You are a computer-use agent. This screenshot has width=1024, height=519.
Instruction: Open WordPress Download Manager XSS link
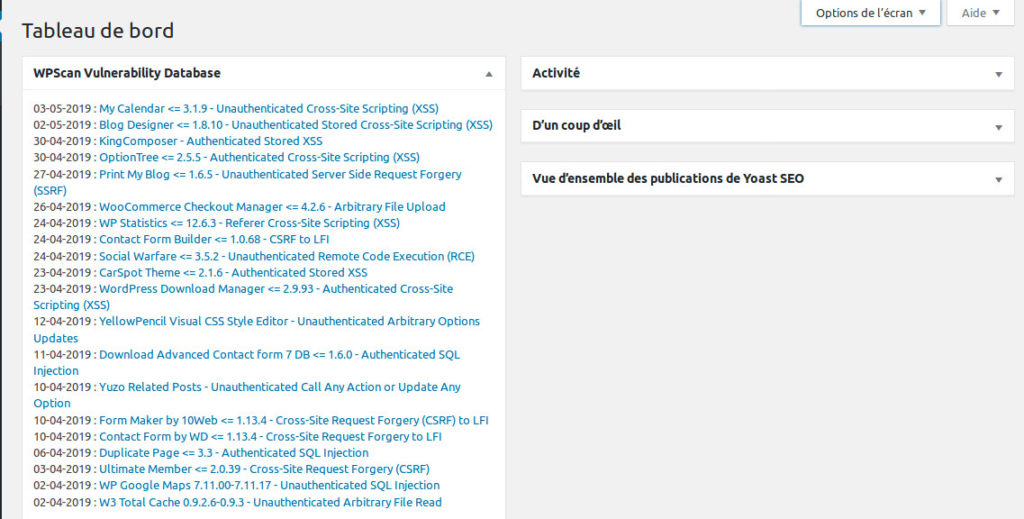coord(276,289)
